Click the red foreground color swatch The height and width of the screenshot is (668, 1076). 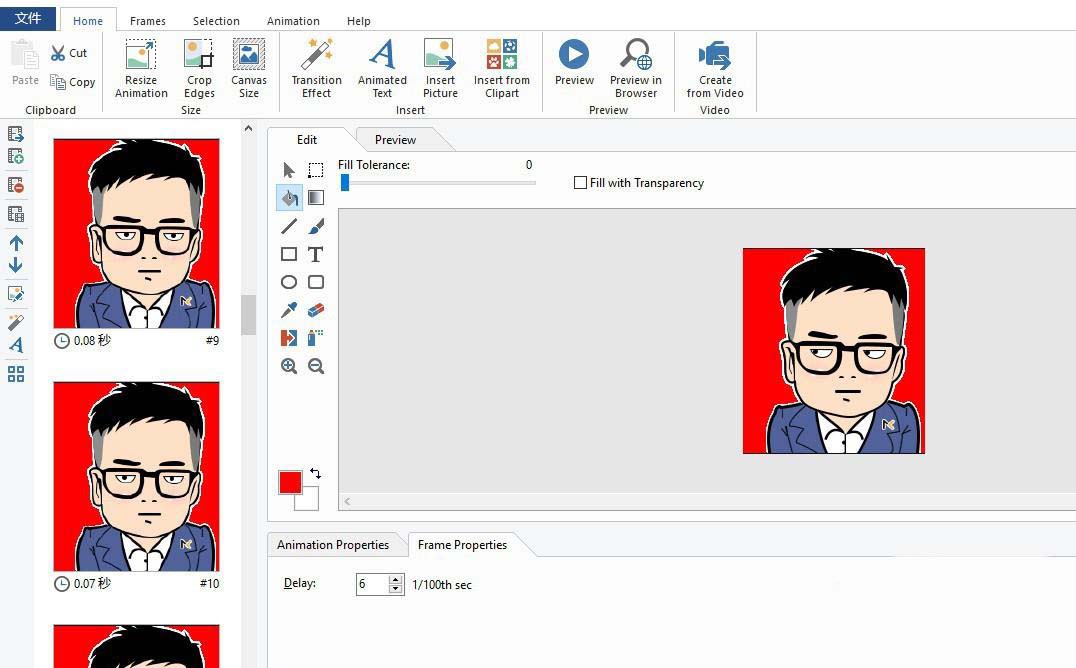pos(289,481)
